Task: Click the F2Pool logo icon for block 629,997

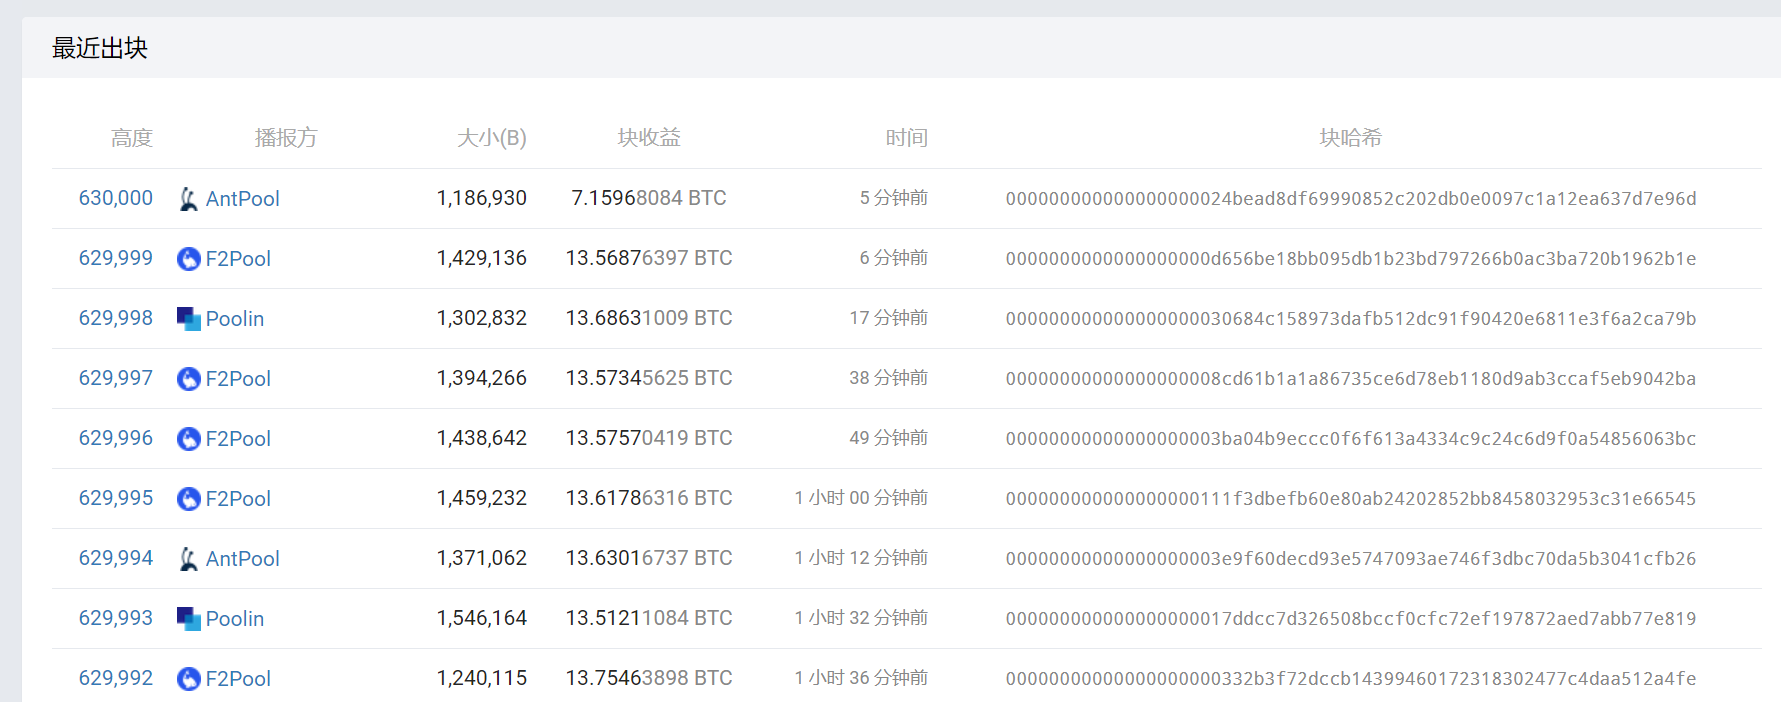Action: pos(188,379)
